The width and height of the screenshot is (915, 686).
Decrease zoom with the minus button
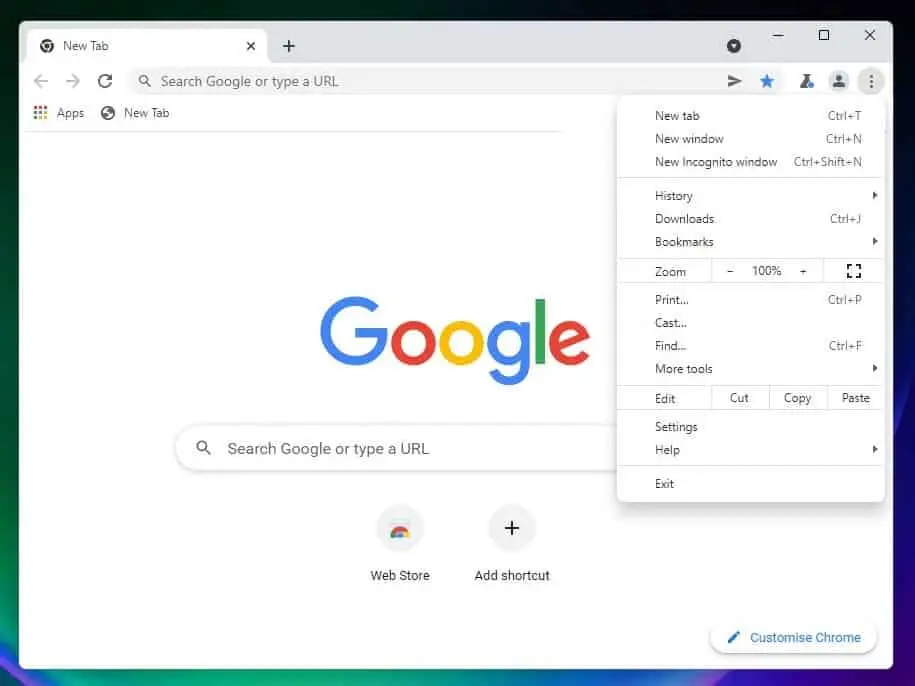click(730, 271)
